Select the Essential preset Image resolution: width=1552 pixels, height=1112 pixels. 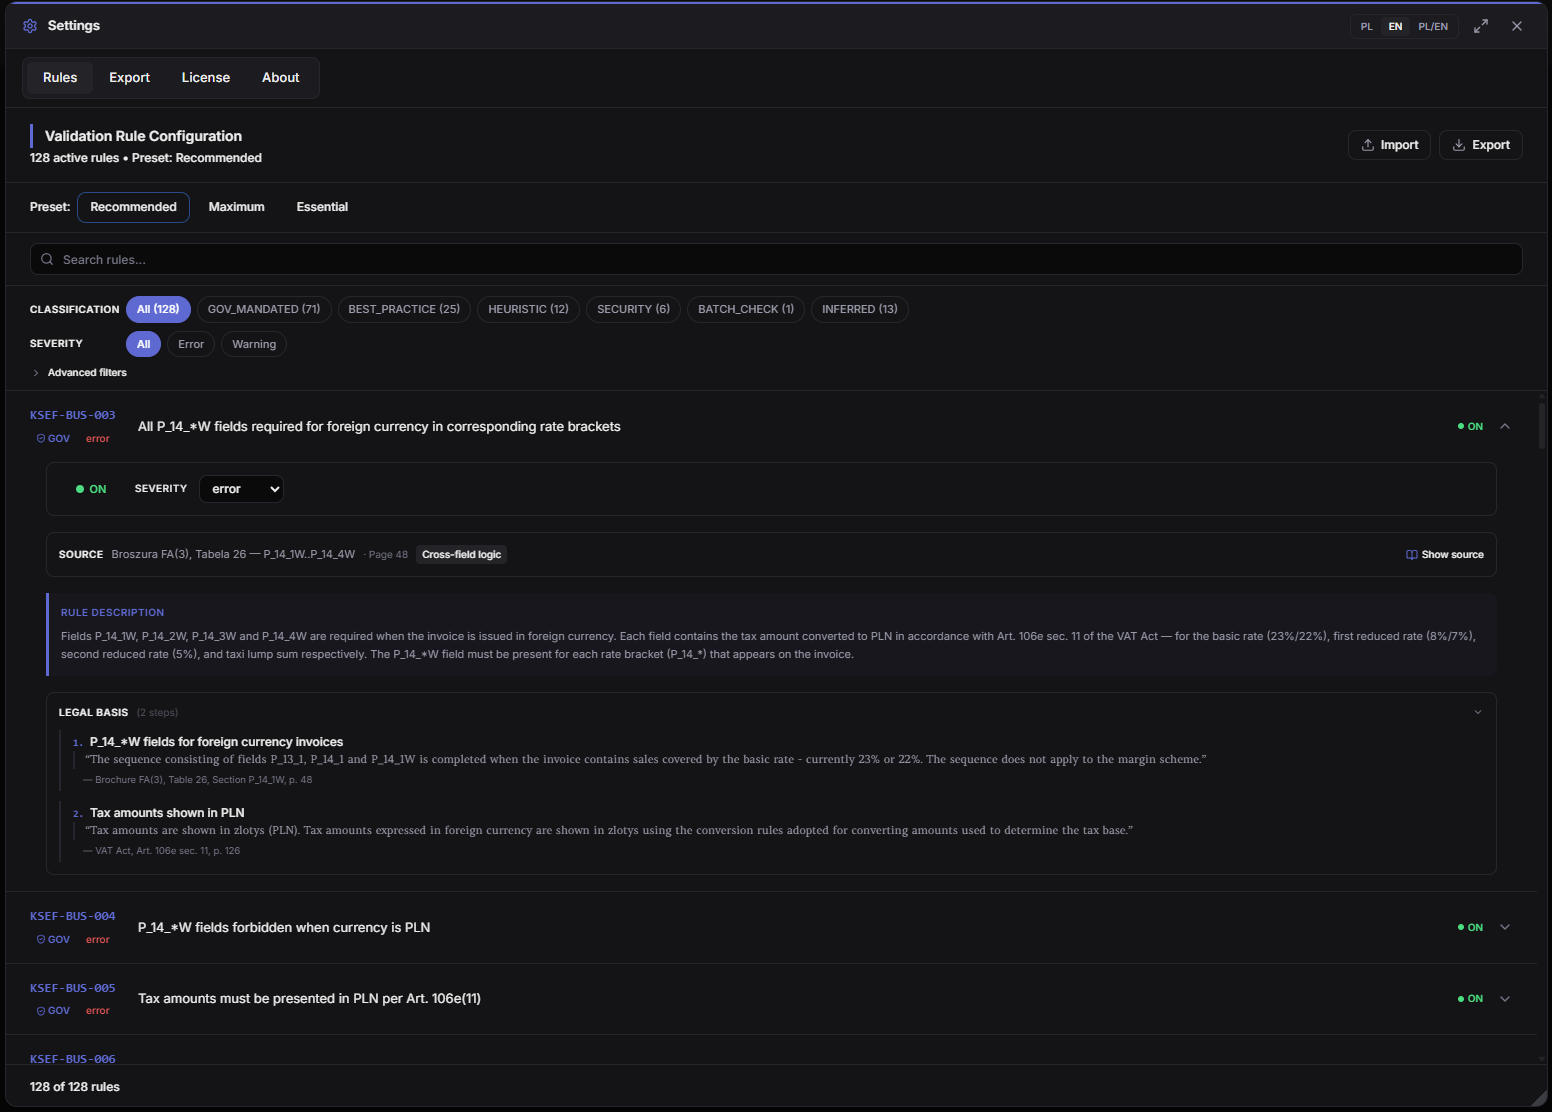point(322,207)
